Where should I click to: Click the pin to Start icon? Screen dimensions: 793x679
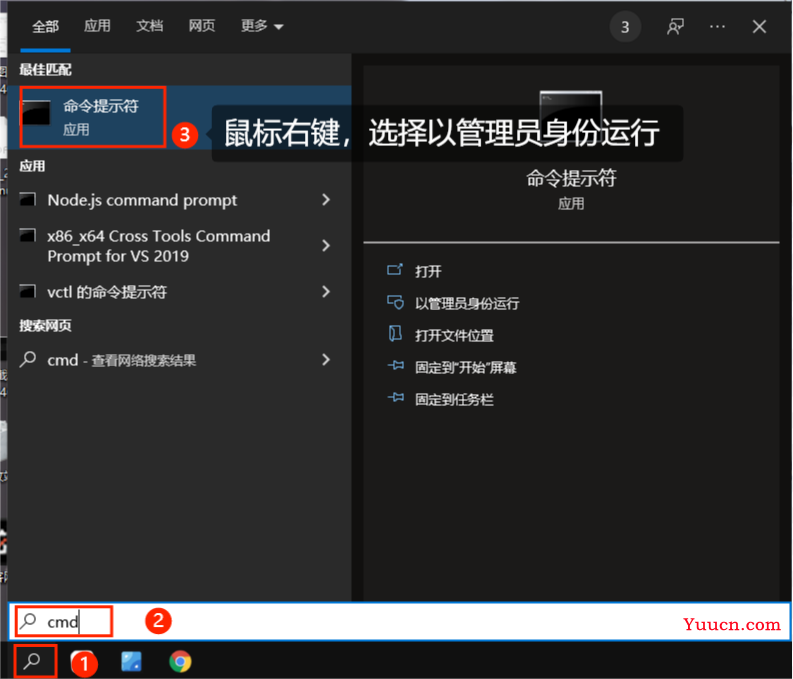pyautogui.click(x=395, y=365)
